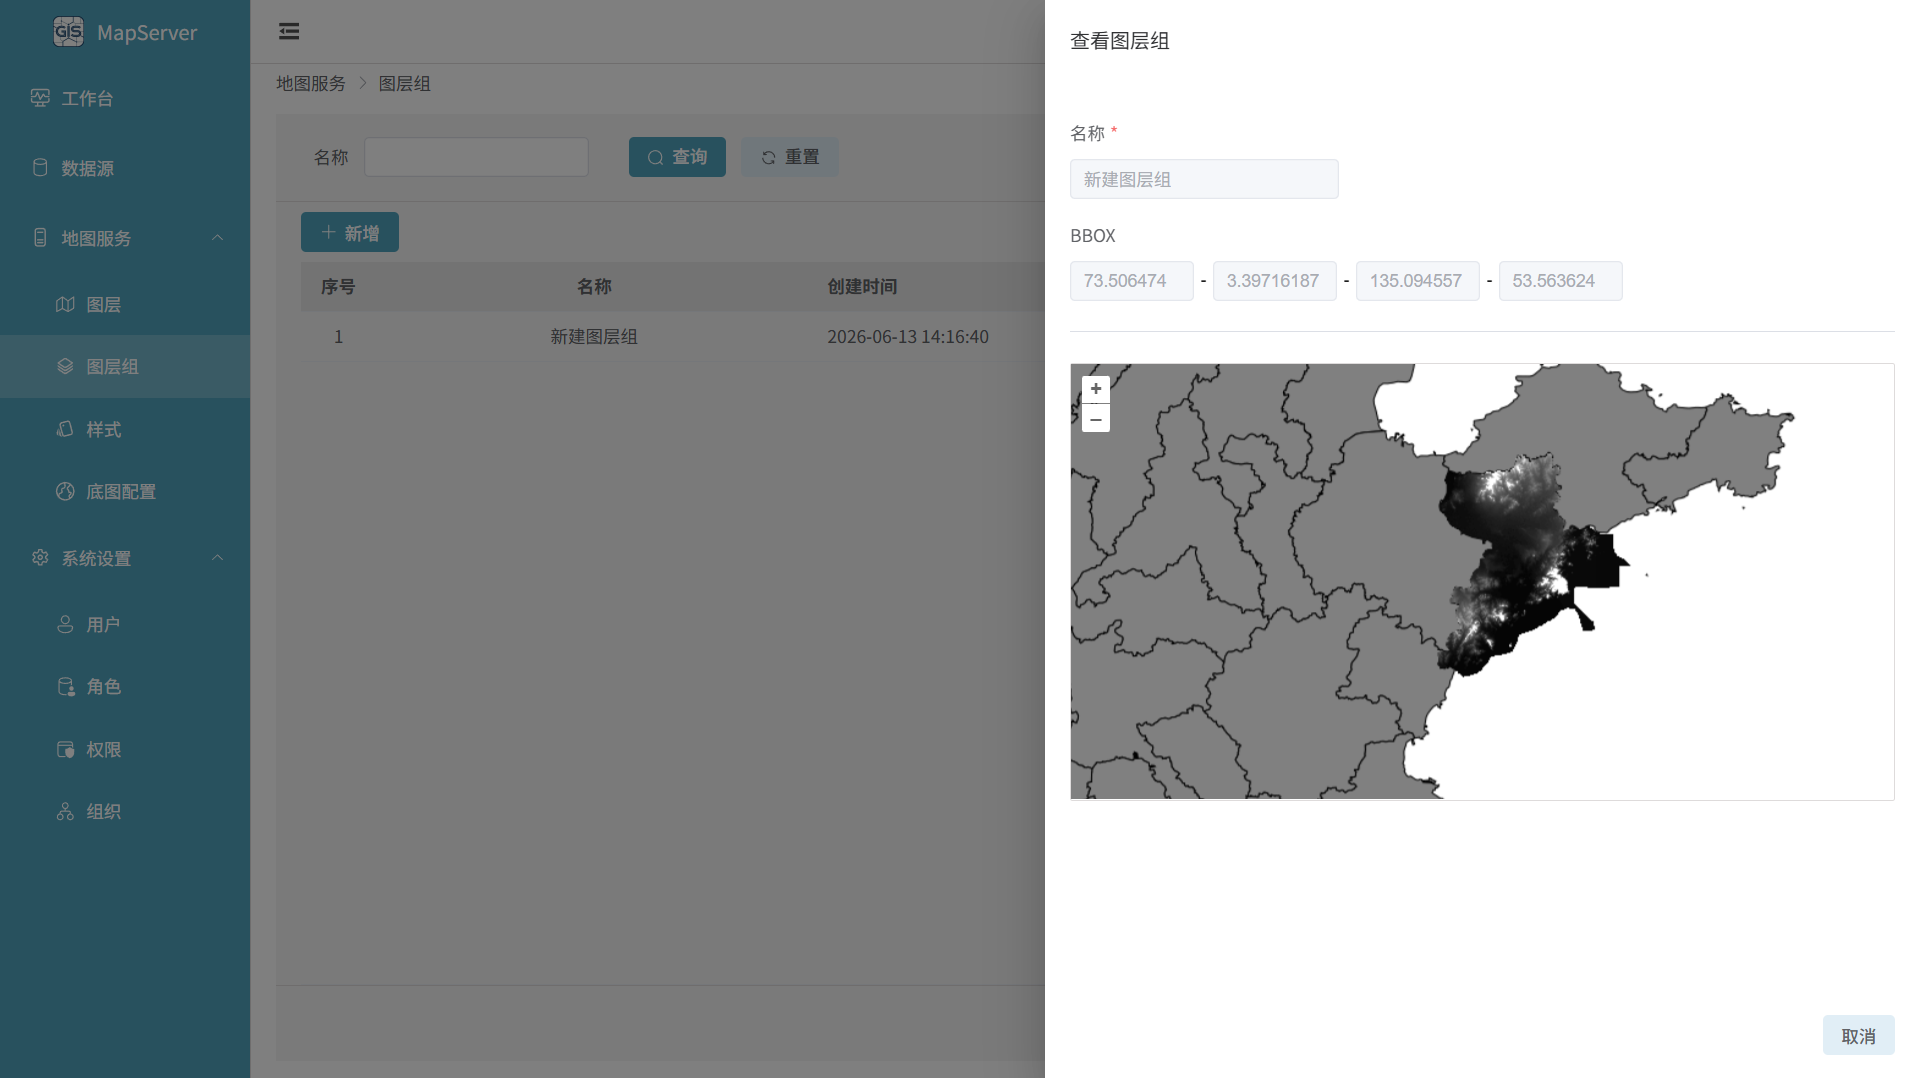Open 角色 submenu item
The width and height of the screenshot is (1918, 1078).
(125, 686)
